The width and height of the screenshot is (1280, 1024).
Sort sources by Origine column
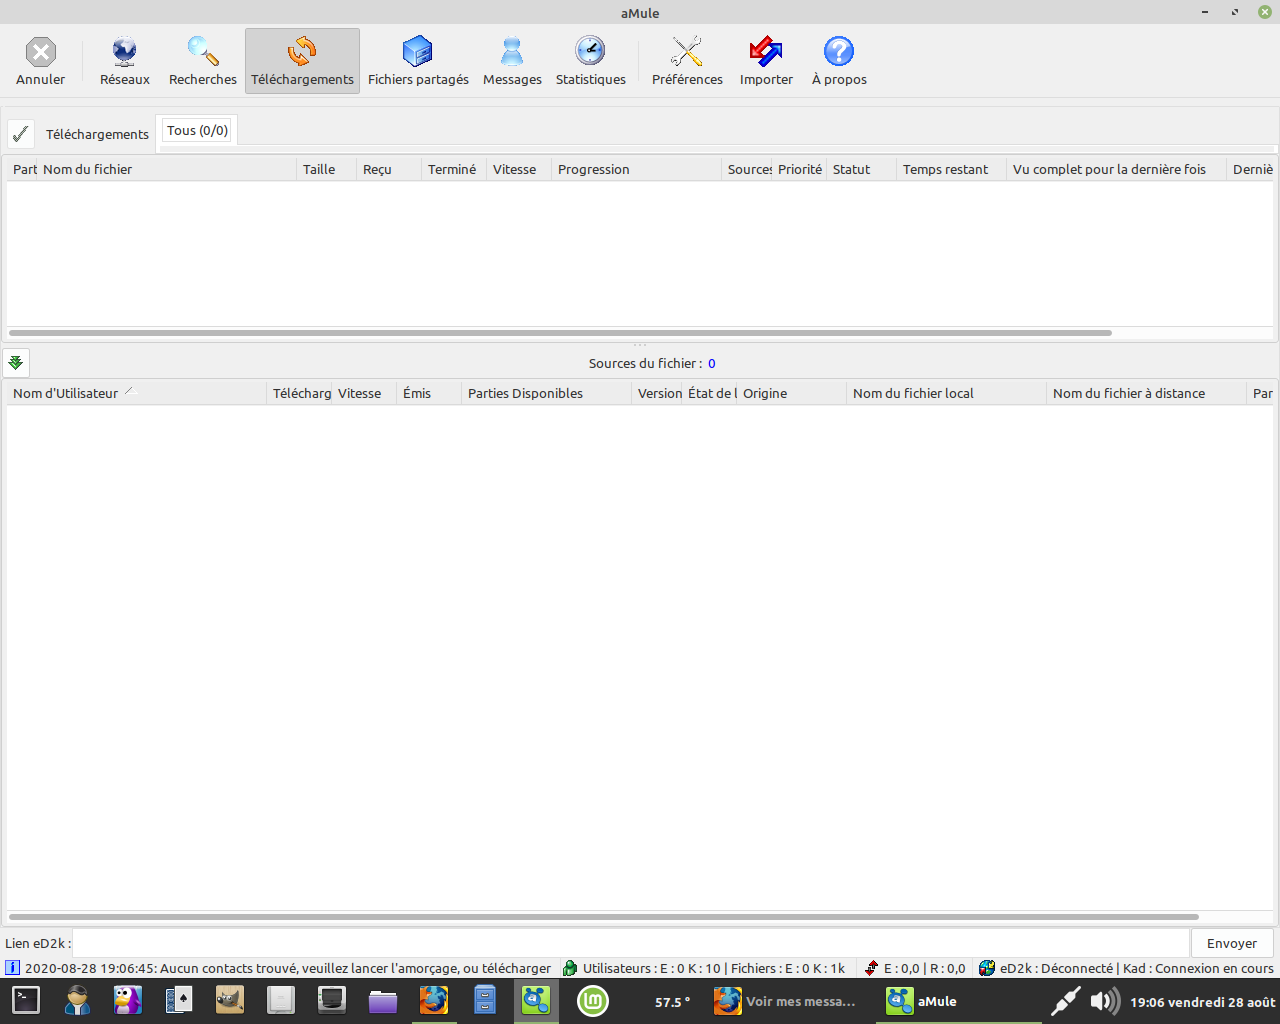point(791,393)
